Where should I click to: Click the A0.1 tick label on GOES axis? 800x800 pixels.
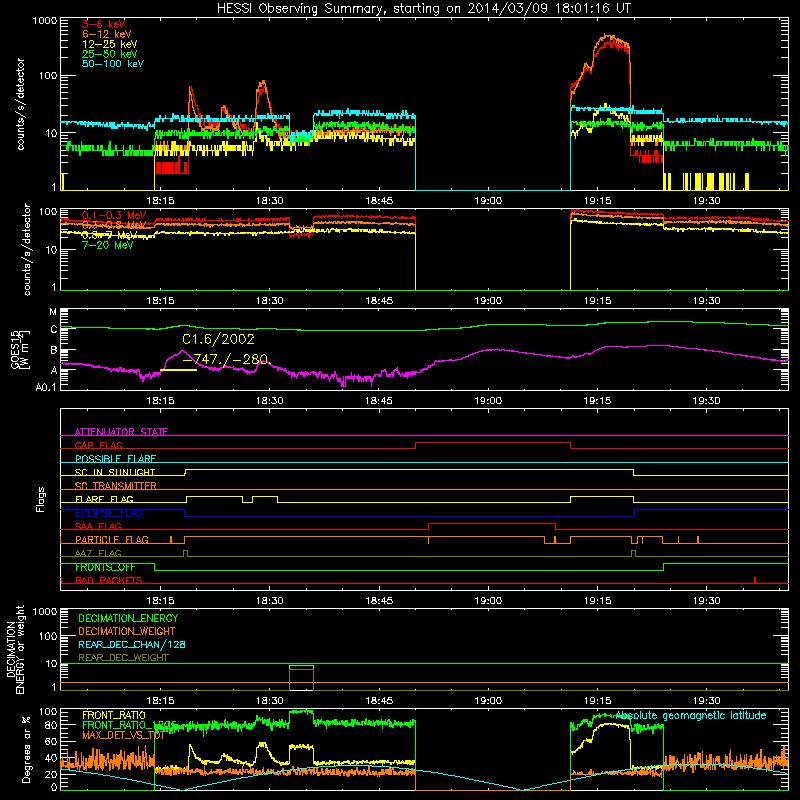(x=46, y=387)
